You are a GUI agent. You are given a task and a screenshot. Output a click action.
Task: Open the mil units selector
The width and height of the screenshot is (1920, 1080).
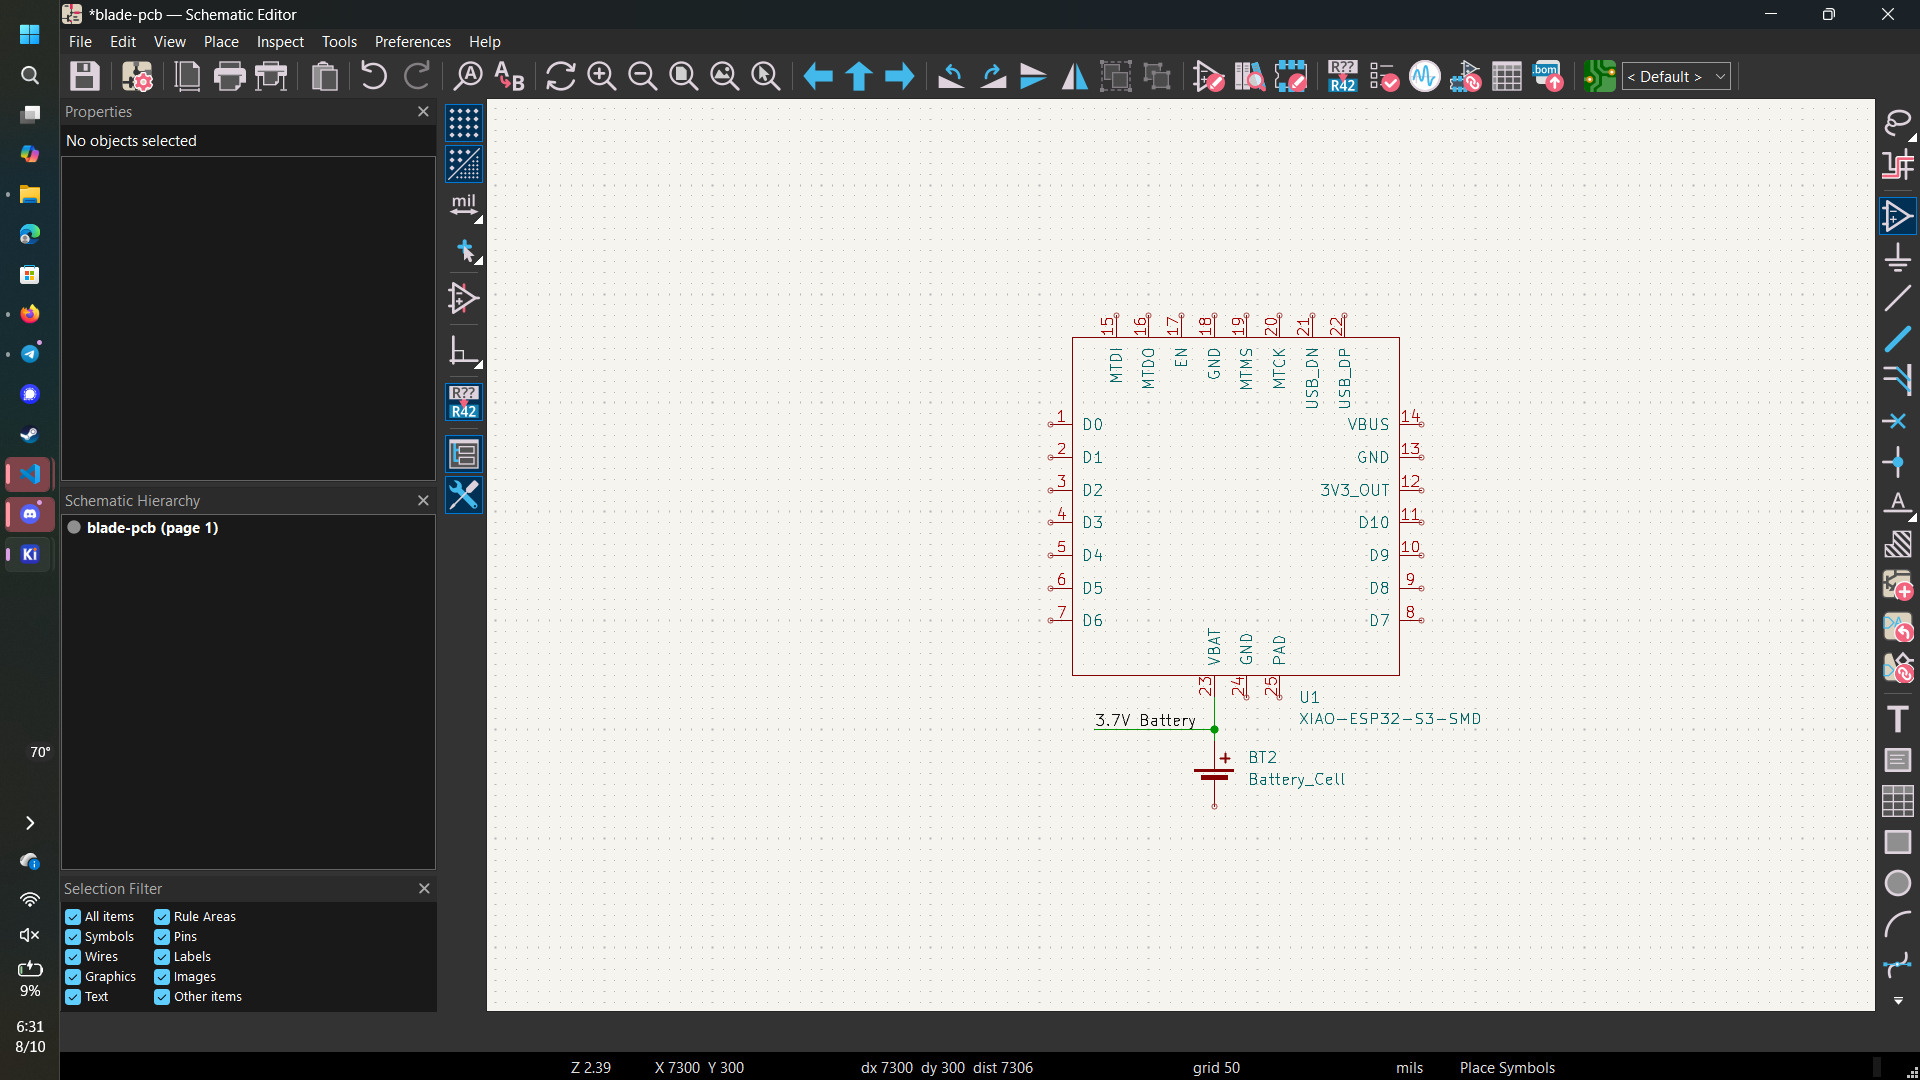(x=464, y=207)
